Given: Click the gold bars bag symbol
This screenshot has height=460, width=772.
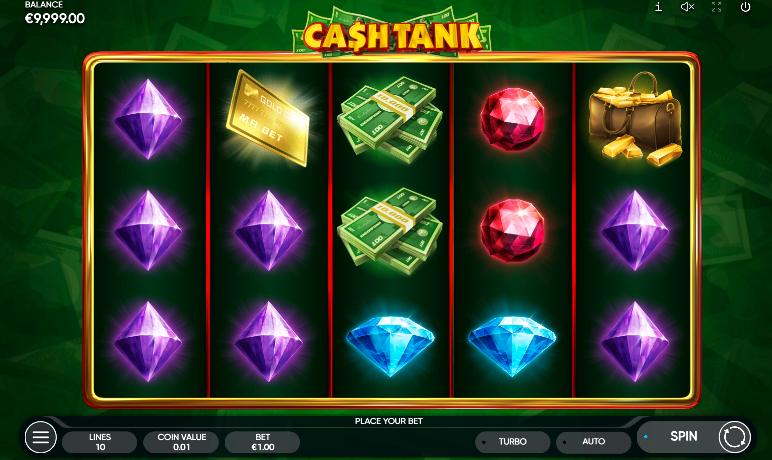Looking at the screenshot, I should click(635, 119).
